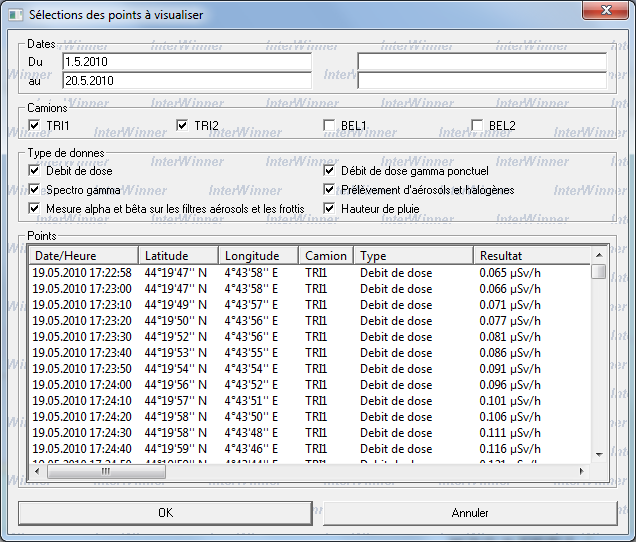The width and height of the screenshot is (636, 542).
Task: Click the Du start date field
Action: pos(186,62)
